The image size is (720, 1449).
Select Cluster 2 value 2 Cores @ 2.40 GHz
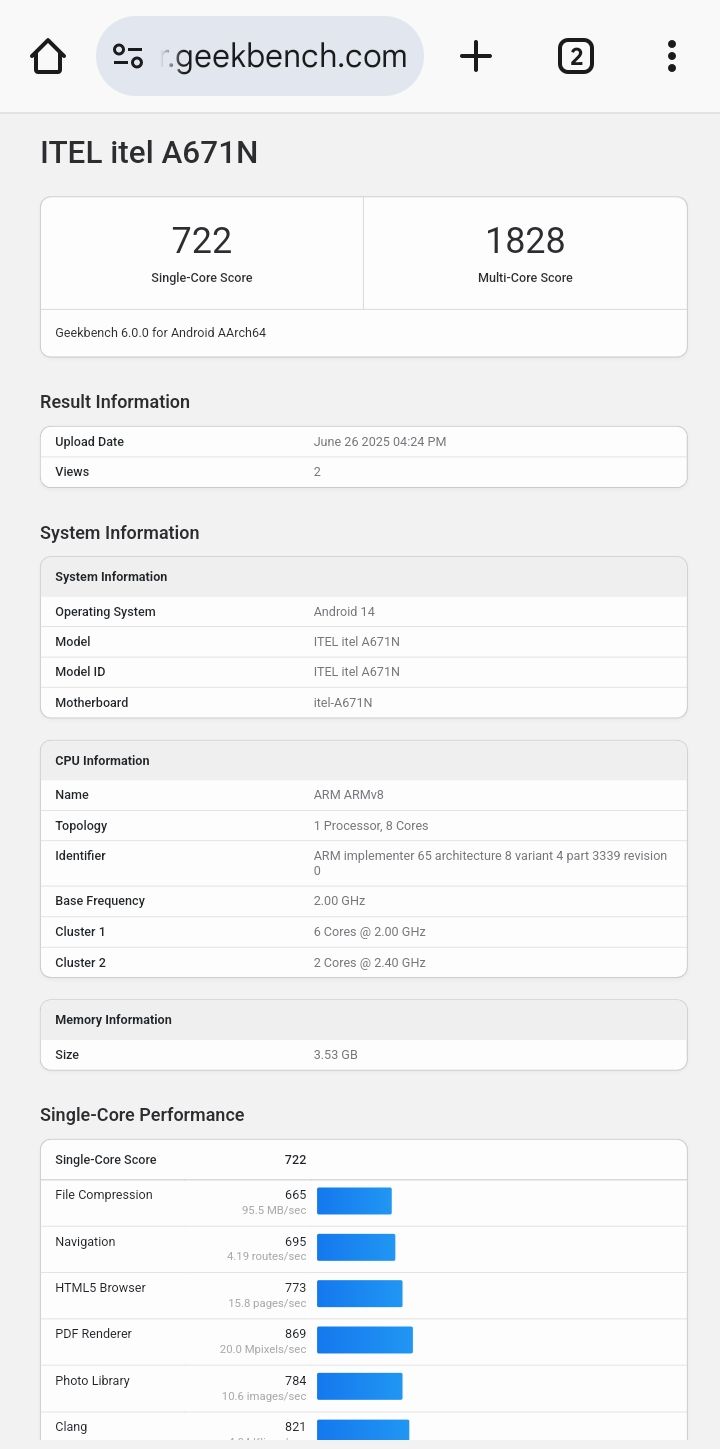(x=370, y=963)
